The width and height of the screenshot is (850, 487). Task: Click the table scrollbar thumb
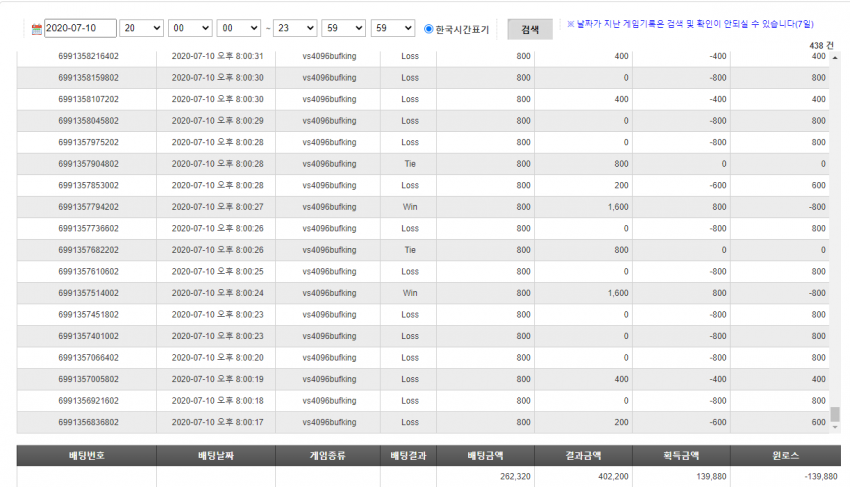point(835,414)
